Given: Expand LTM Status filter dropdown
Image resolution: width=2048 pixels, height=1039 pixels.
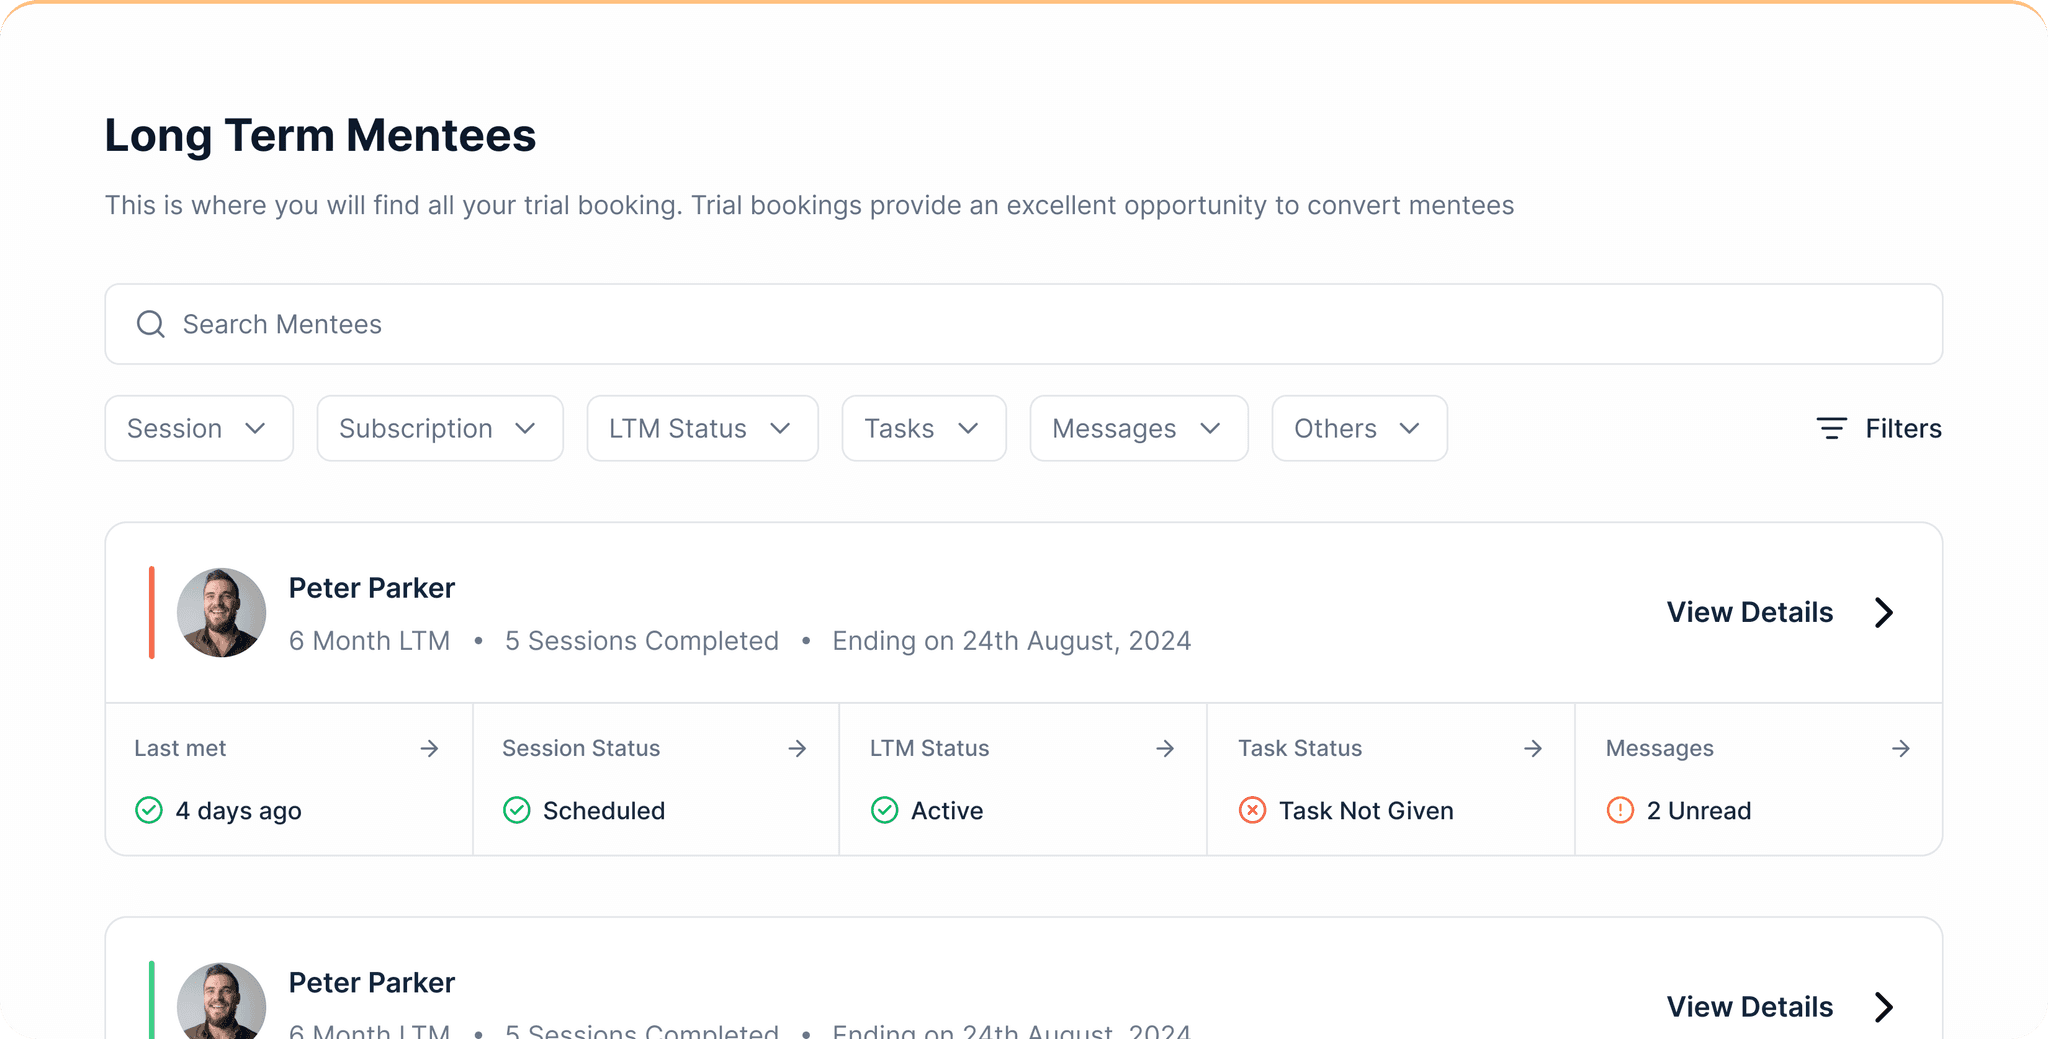Looking at the screenshot, I should [702, 428].
